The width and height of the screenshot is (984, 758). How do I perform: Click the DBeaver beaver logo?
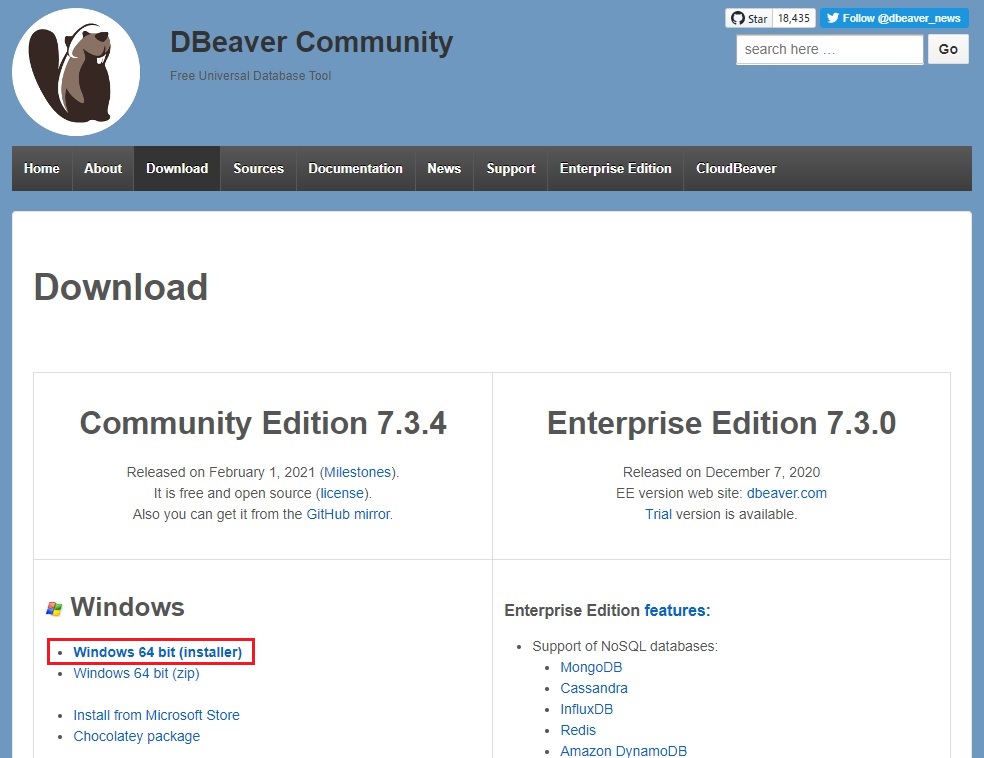[x=76, y=72]
